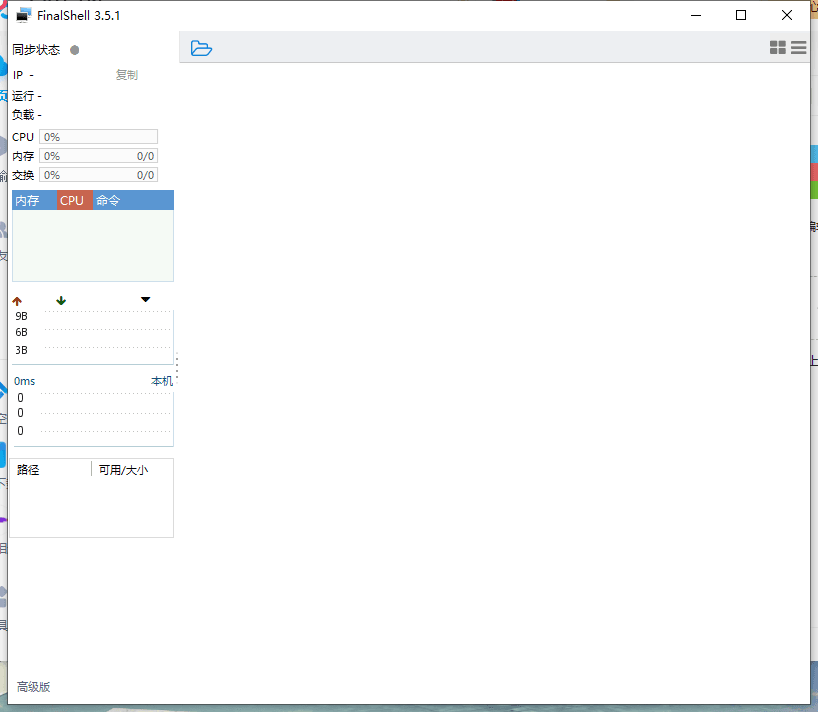Screen dimensions: 818x712
Task: Click the 可用/大小 disk column header
Action: (123, 470)
